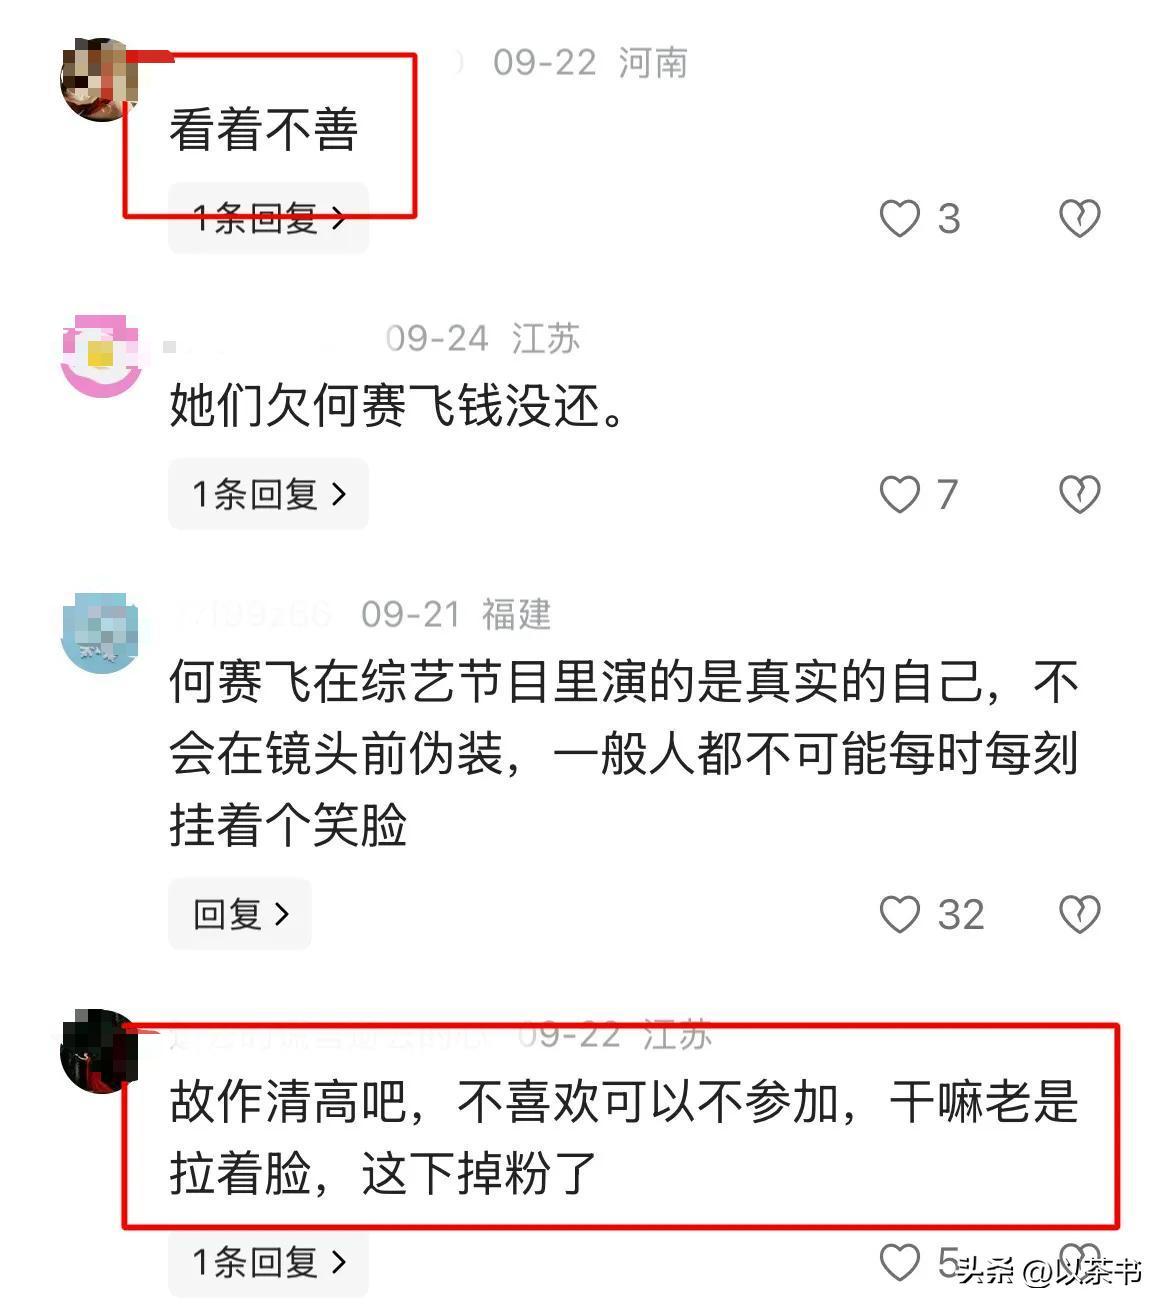
Task: Expand 1条回复 under '她们欠何赛飞钱没还'
Action: (268, 494)
